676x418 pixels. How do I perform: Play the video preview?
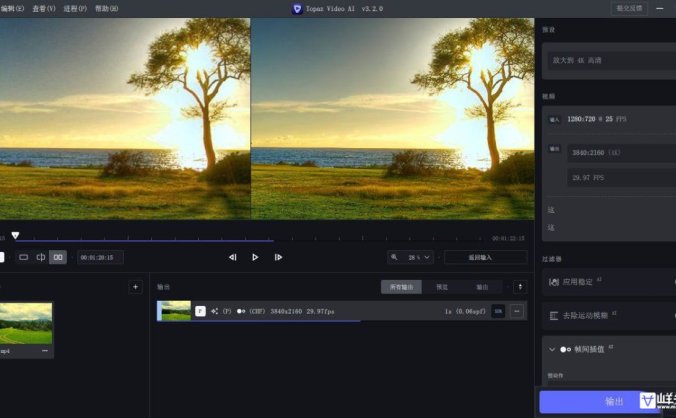coord(255,257)
